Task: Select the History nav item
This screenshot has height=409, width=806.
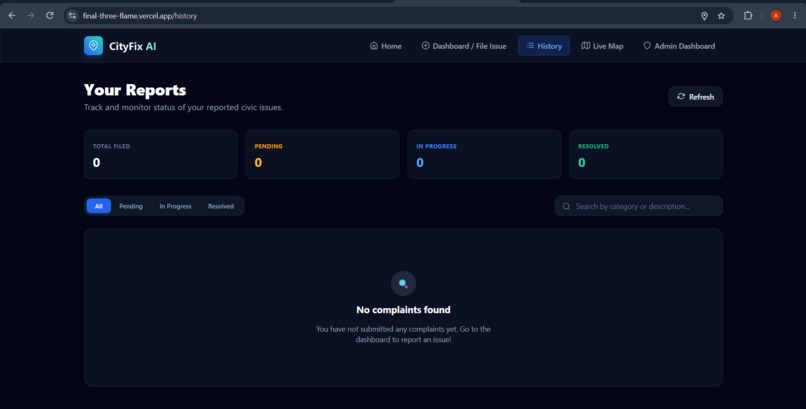Action: coord(544,46)
